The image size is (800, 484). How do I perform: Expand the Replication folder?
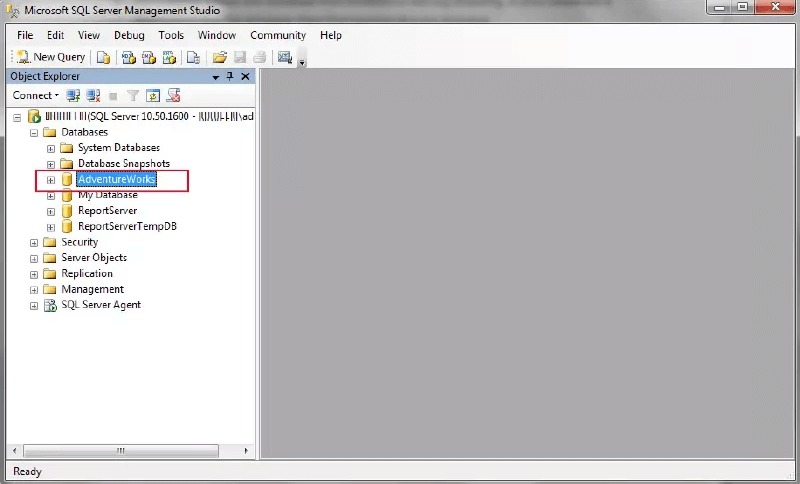[34, 274]
